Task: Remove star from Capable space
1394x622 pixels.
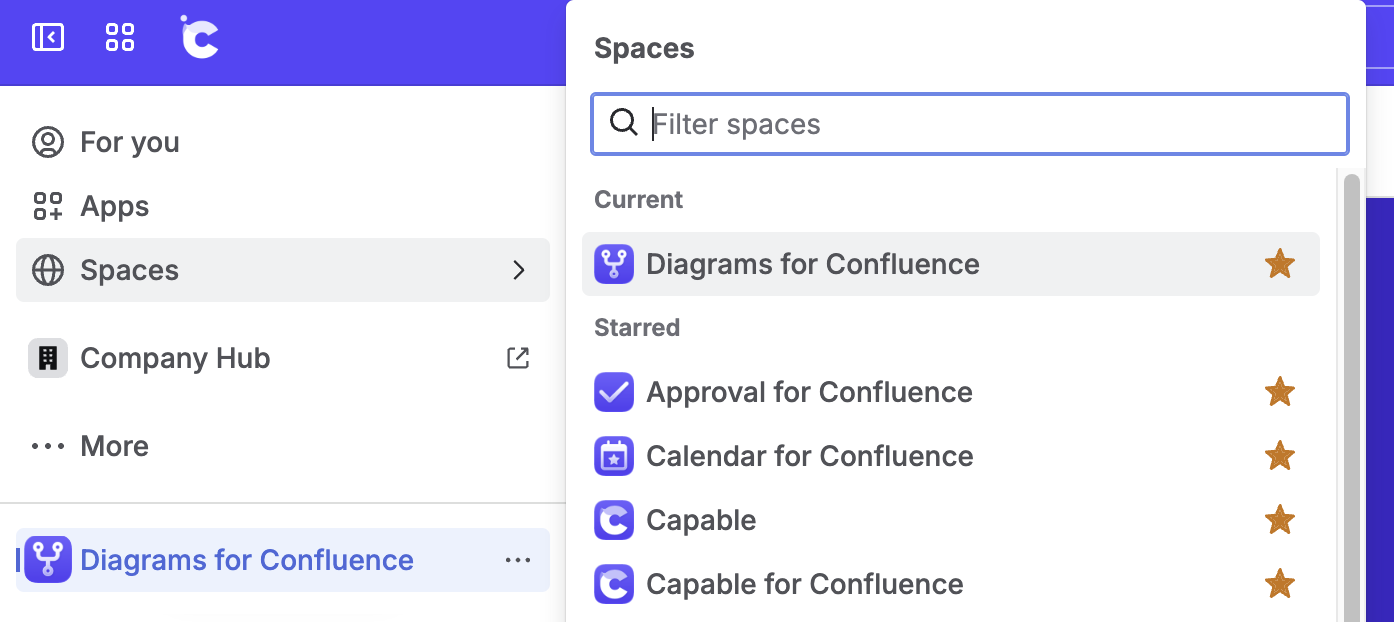Action: coord(1279,520)
